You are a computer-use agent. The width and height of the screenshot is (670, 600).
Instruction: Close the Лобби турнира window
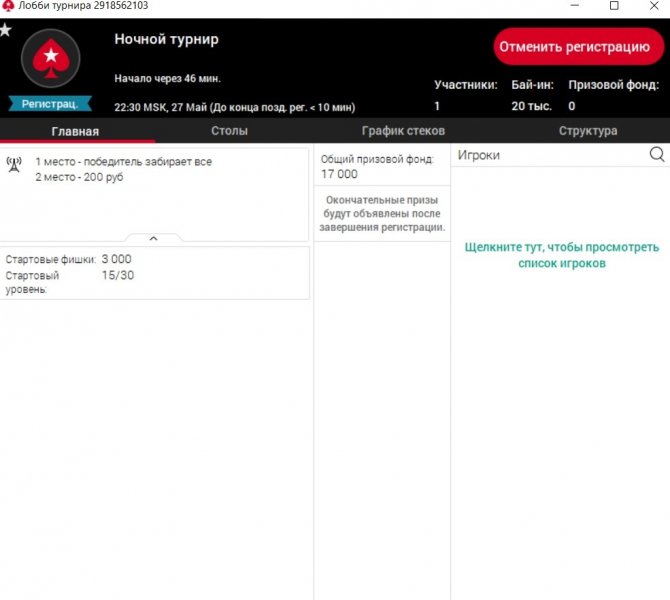[653, 7]
